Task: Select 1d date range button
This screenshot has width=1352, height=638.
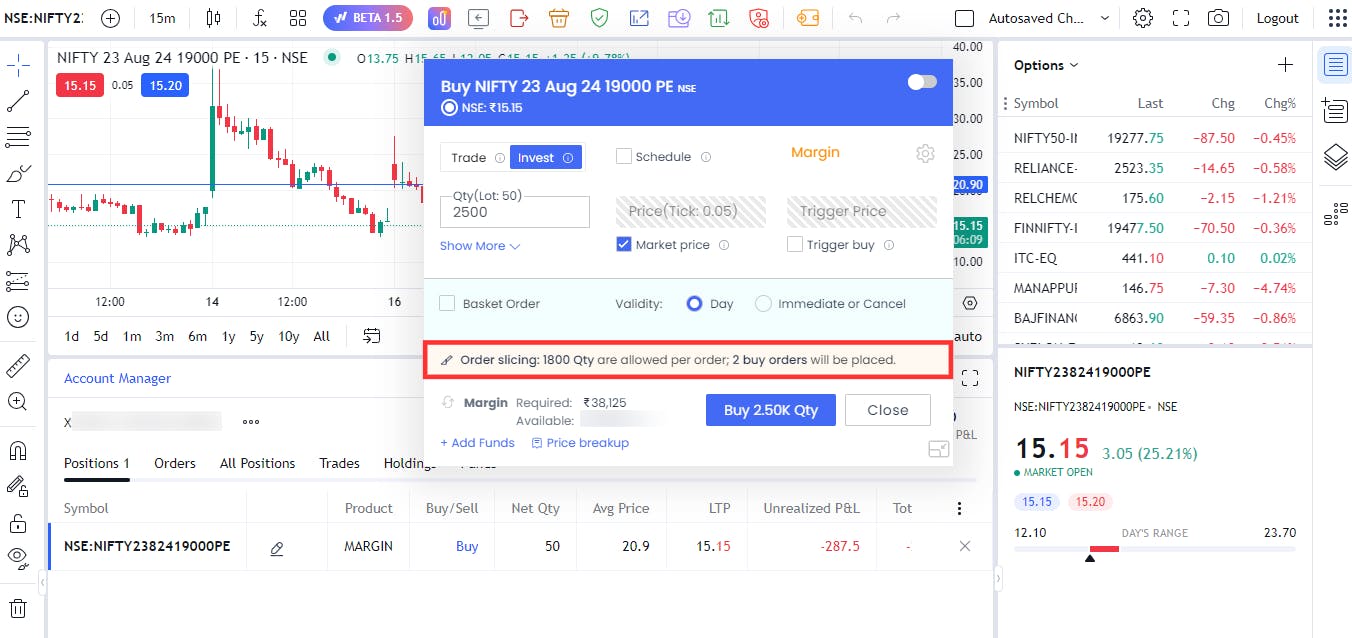Action: pos(71,336)
